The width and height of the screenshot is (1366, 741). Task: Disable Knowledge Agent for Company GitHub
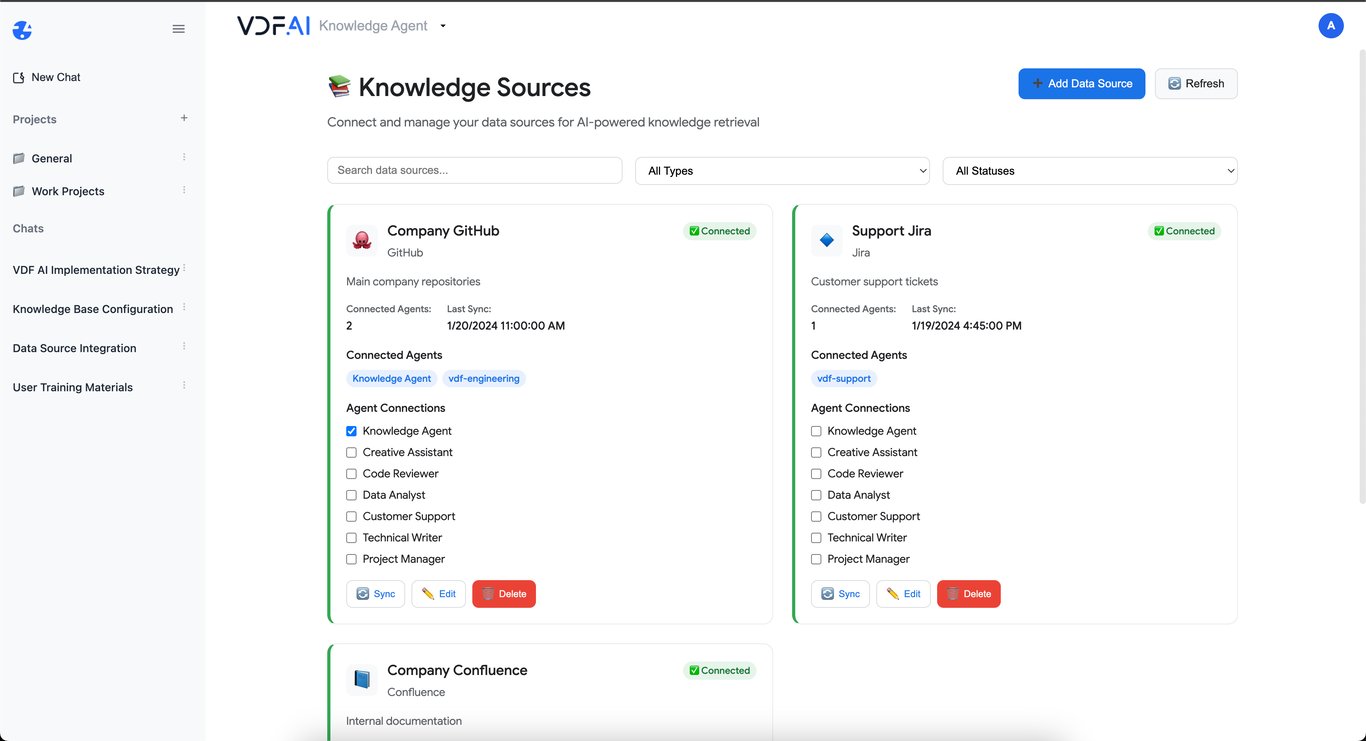(x=351, y=430)
